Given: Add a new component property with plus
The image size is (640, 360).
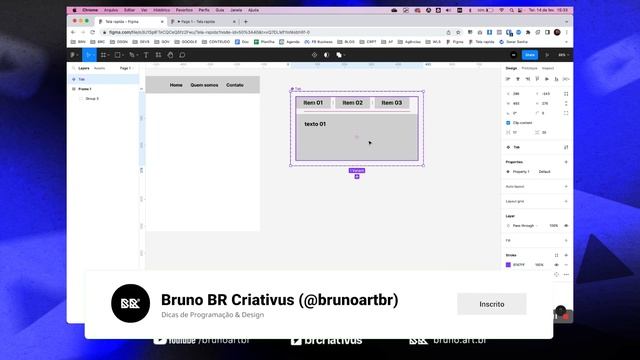Looking at the screenshot, I should pos(566,162).
